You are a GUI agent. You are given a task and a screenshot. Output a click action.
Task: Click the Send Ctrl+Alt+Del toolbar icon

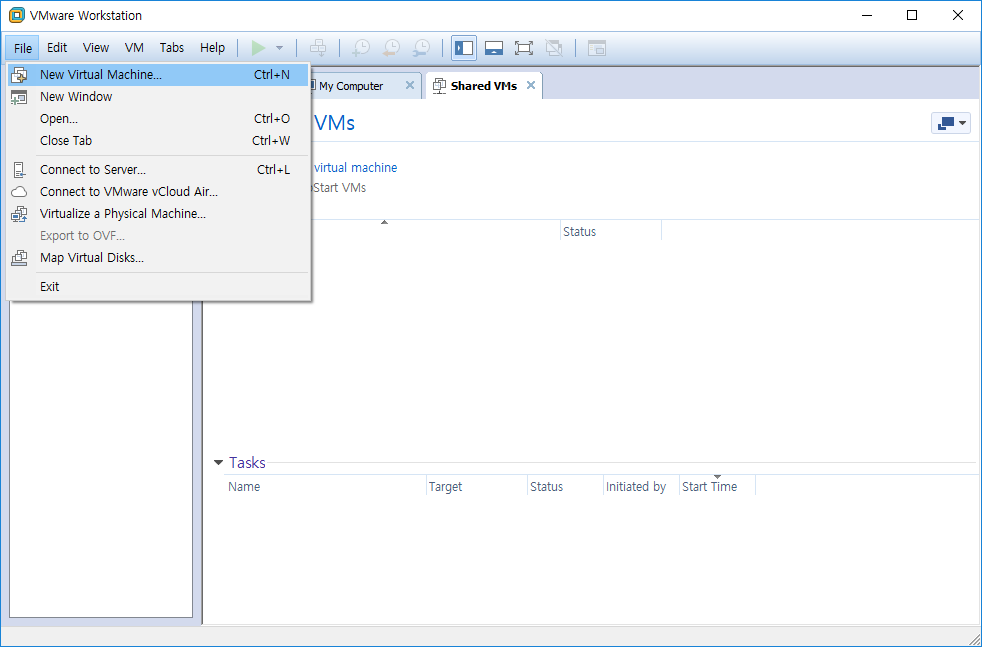click(318, 48)
